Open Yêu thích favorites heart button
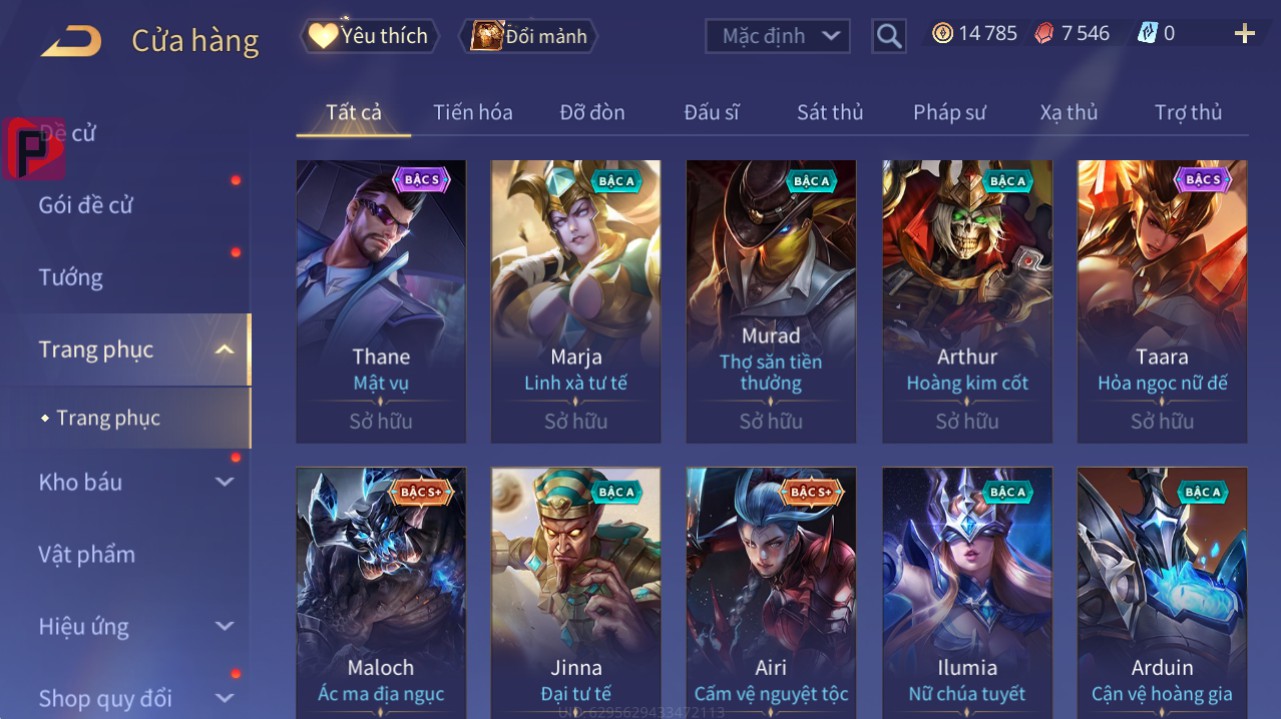 coord(368,36)
